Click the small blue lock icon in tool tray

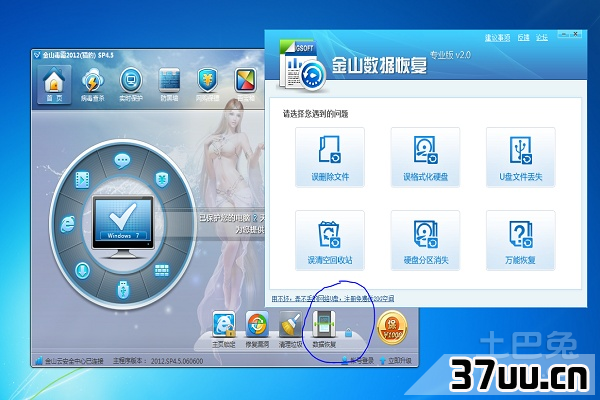[348, 332]
